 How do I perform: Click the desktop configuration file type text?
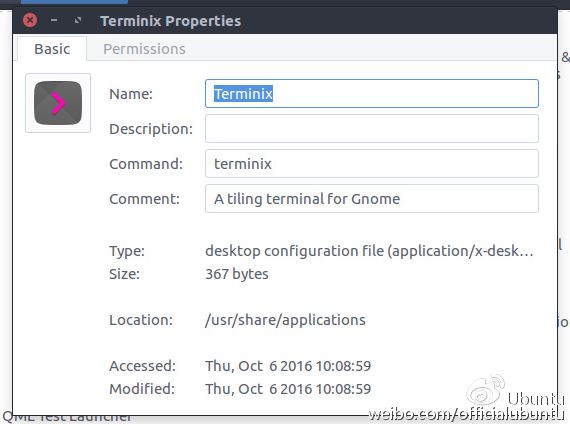pyautogui.click(x=369, y=251)
